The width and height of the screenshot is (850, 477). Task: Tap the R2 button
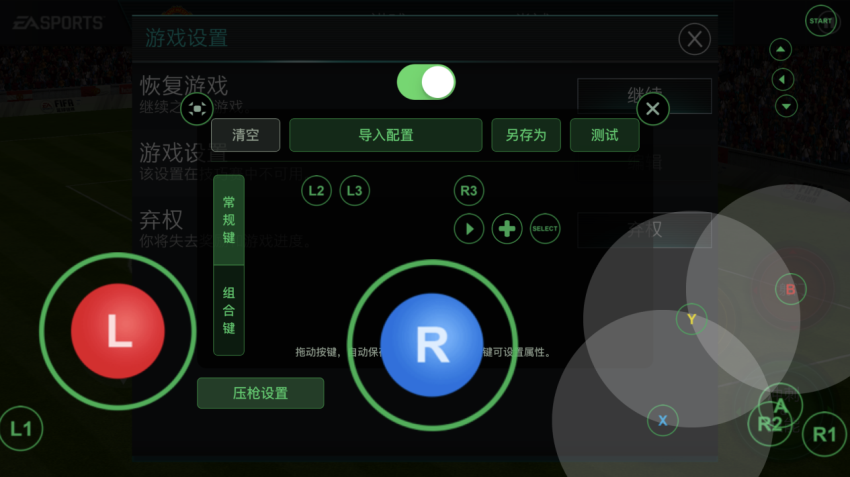click(770, 424)
